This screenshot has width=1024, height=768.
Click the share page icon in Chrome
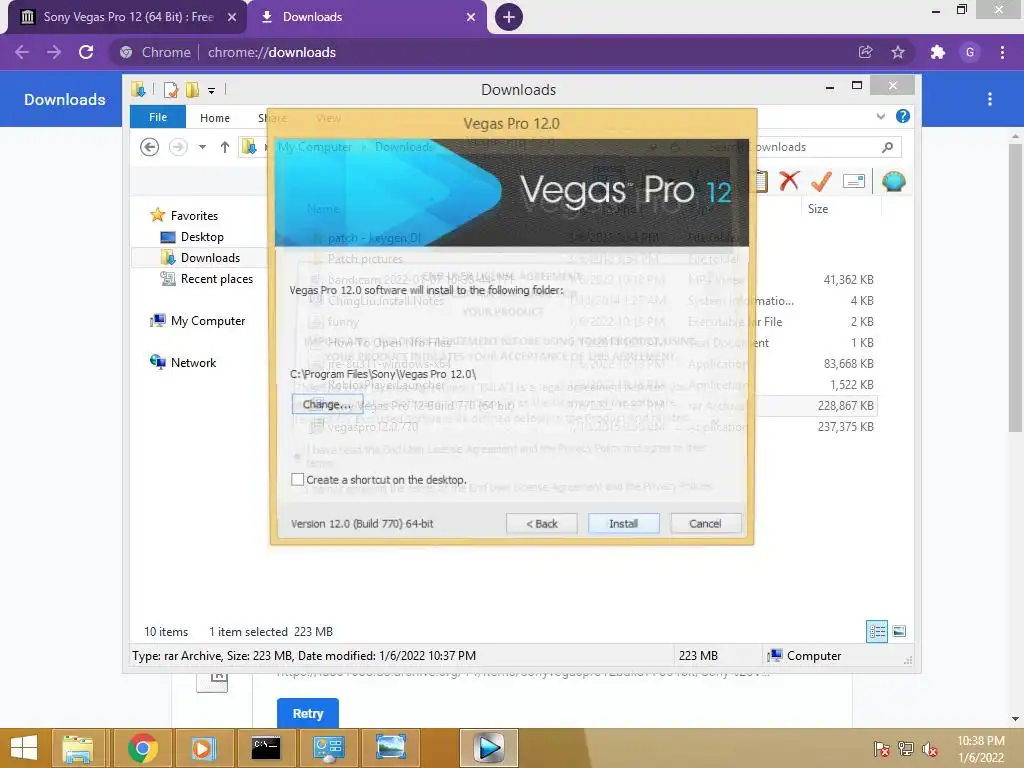[x=865, y=52]
